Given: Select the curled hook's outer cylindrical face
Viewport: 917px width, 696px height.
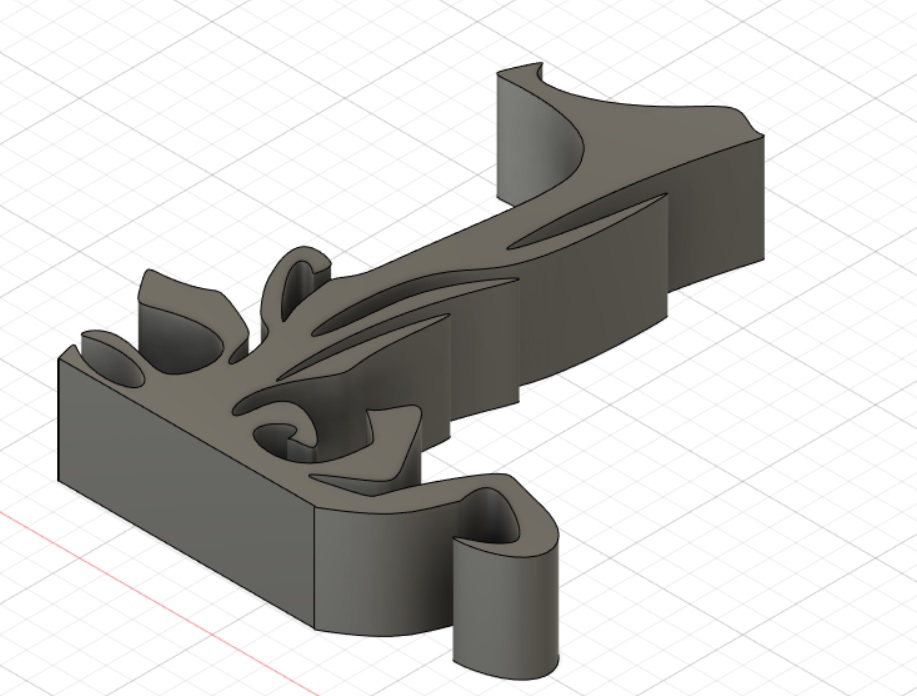Looking at the screenshot, I should pyautogui.click(x=506, y=608).
